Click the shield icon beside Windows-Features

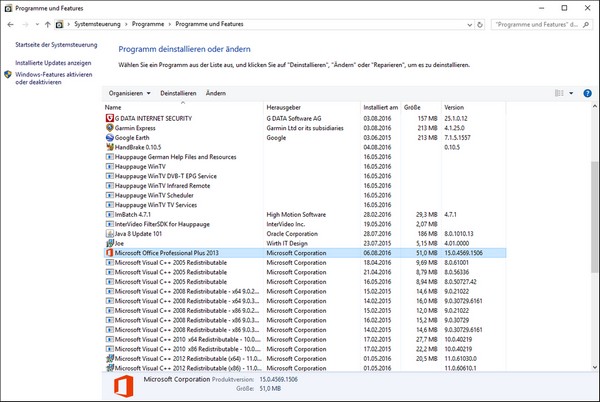[x=8, y=74]
